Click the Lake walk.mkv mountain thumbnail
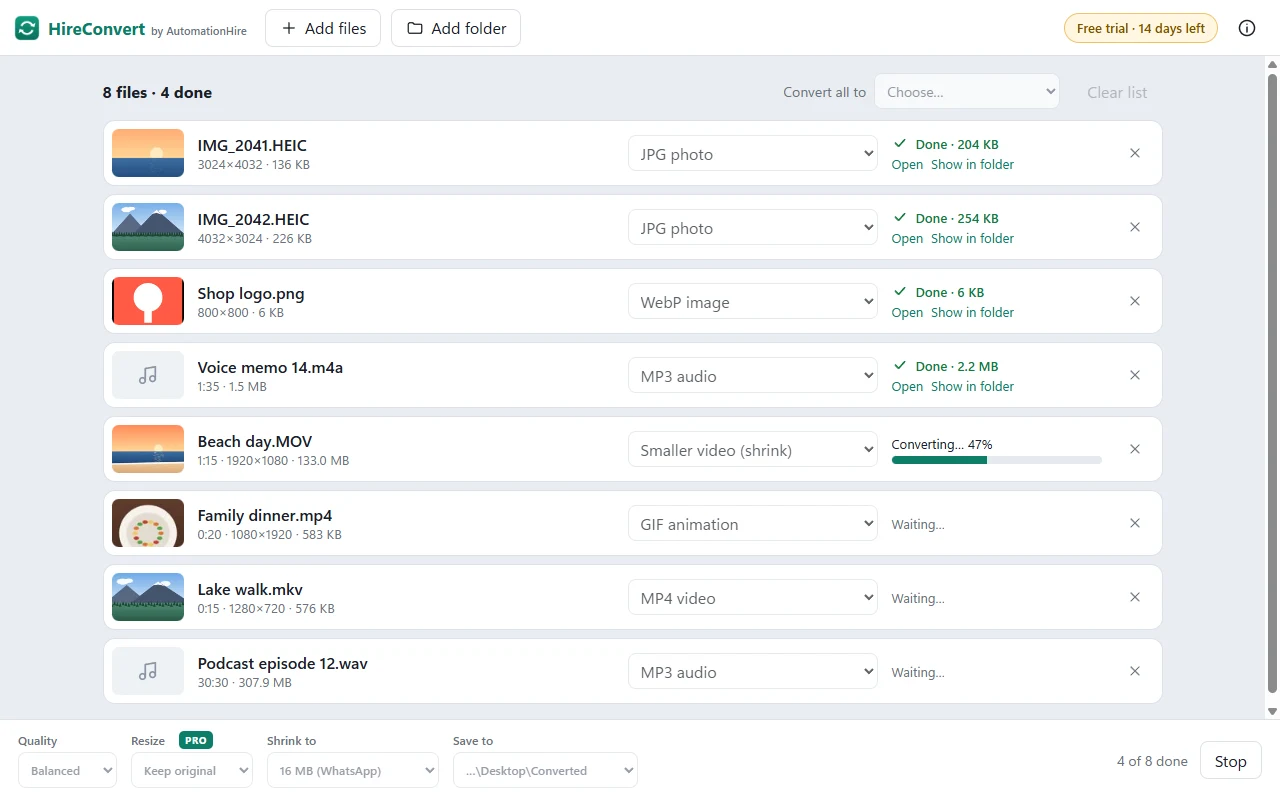The height and width of the screenshot is (800, 1280). click(x=148, y=597)
